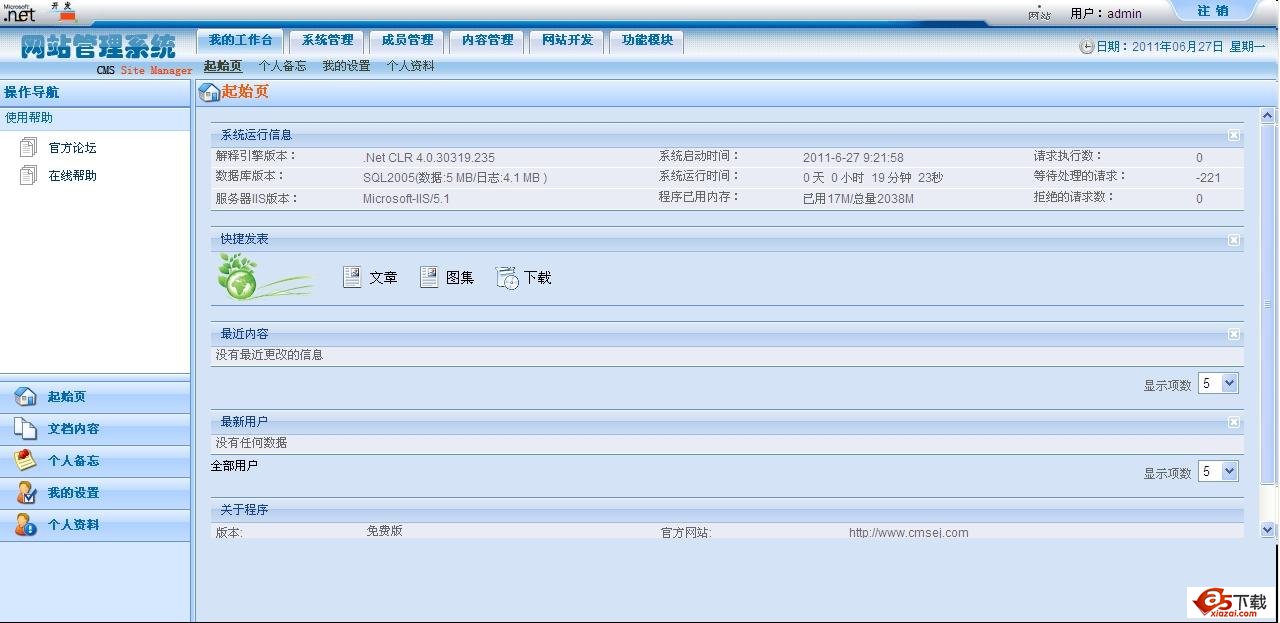
Task: Open the http://www.cmsej.com website link
Action: (908, 533)
